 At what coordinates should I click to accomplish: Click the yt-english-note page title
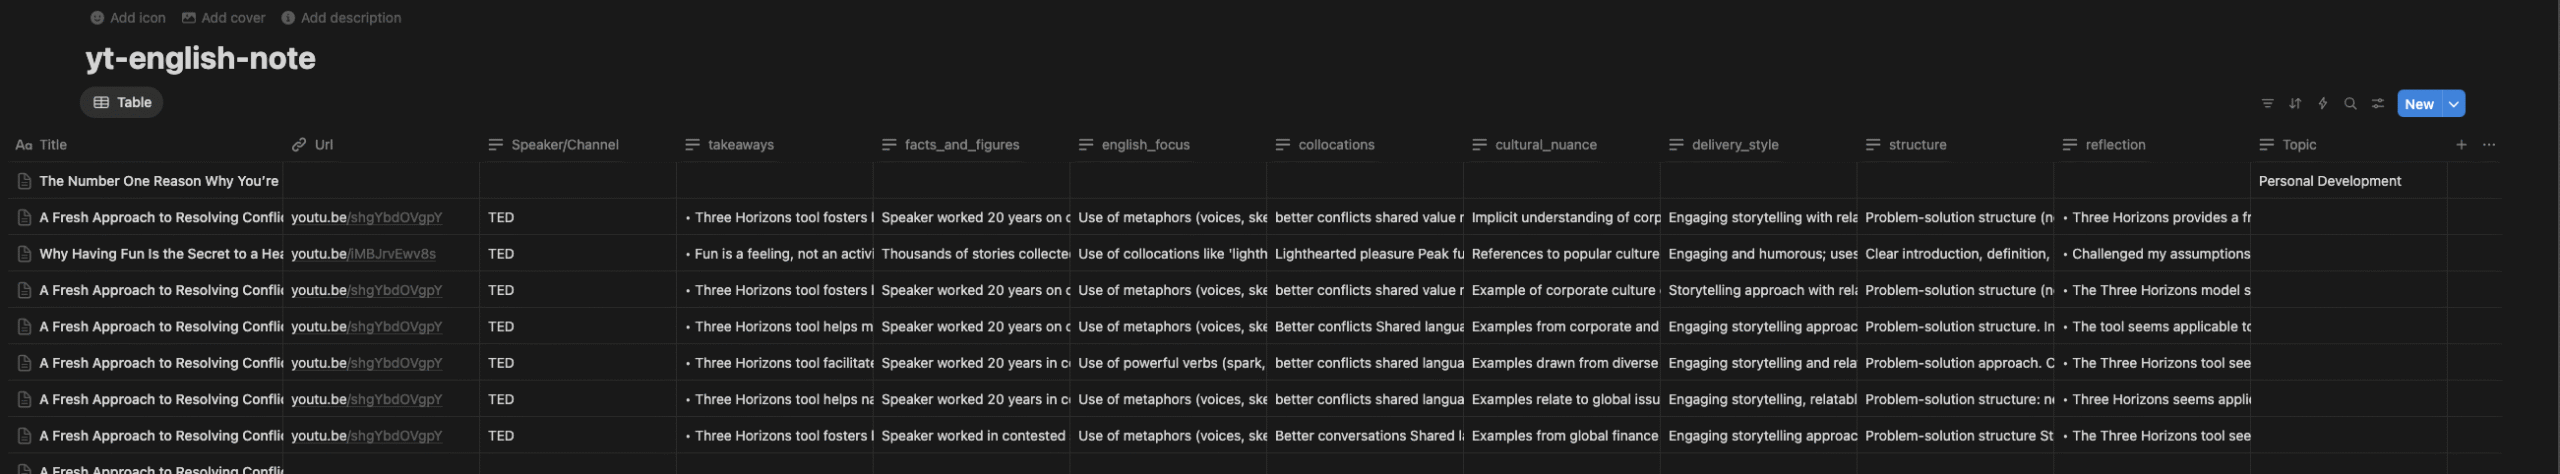(200, 58)
